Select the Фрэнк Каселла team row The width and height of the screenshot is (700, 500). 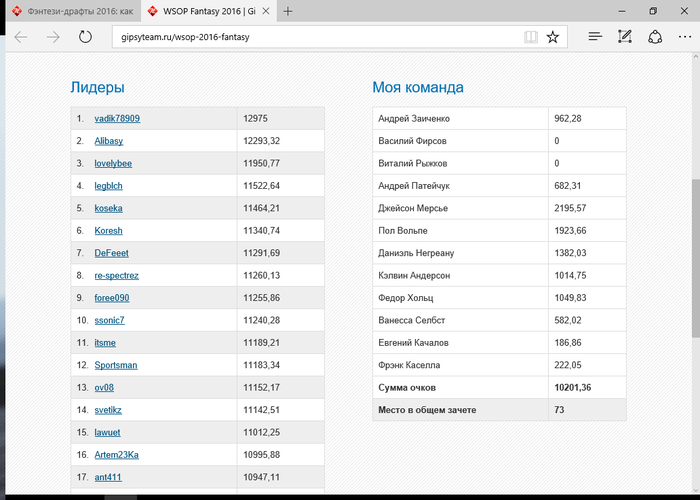(x=499, y=365)
